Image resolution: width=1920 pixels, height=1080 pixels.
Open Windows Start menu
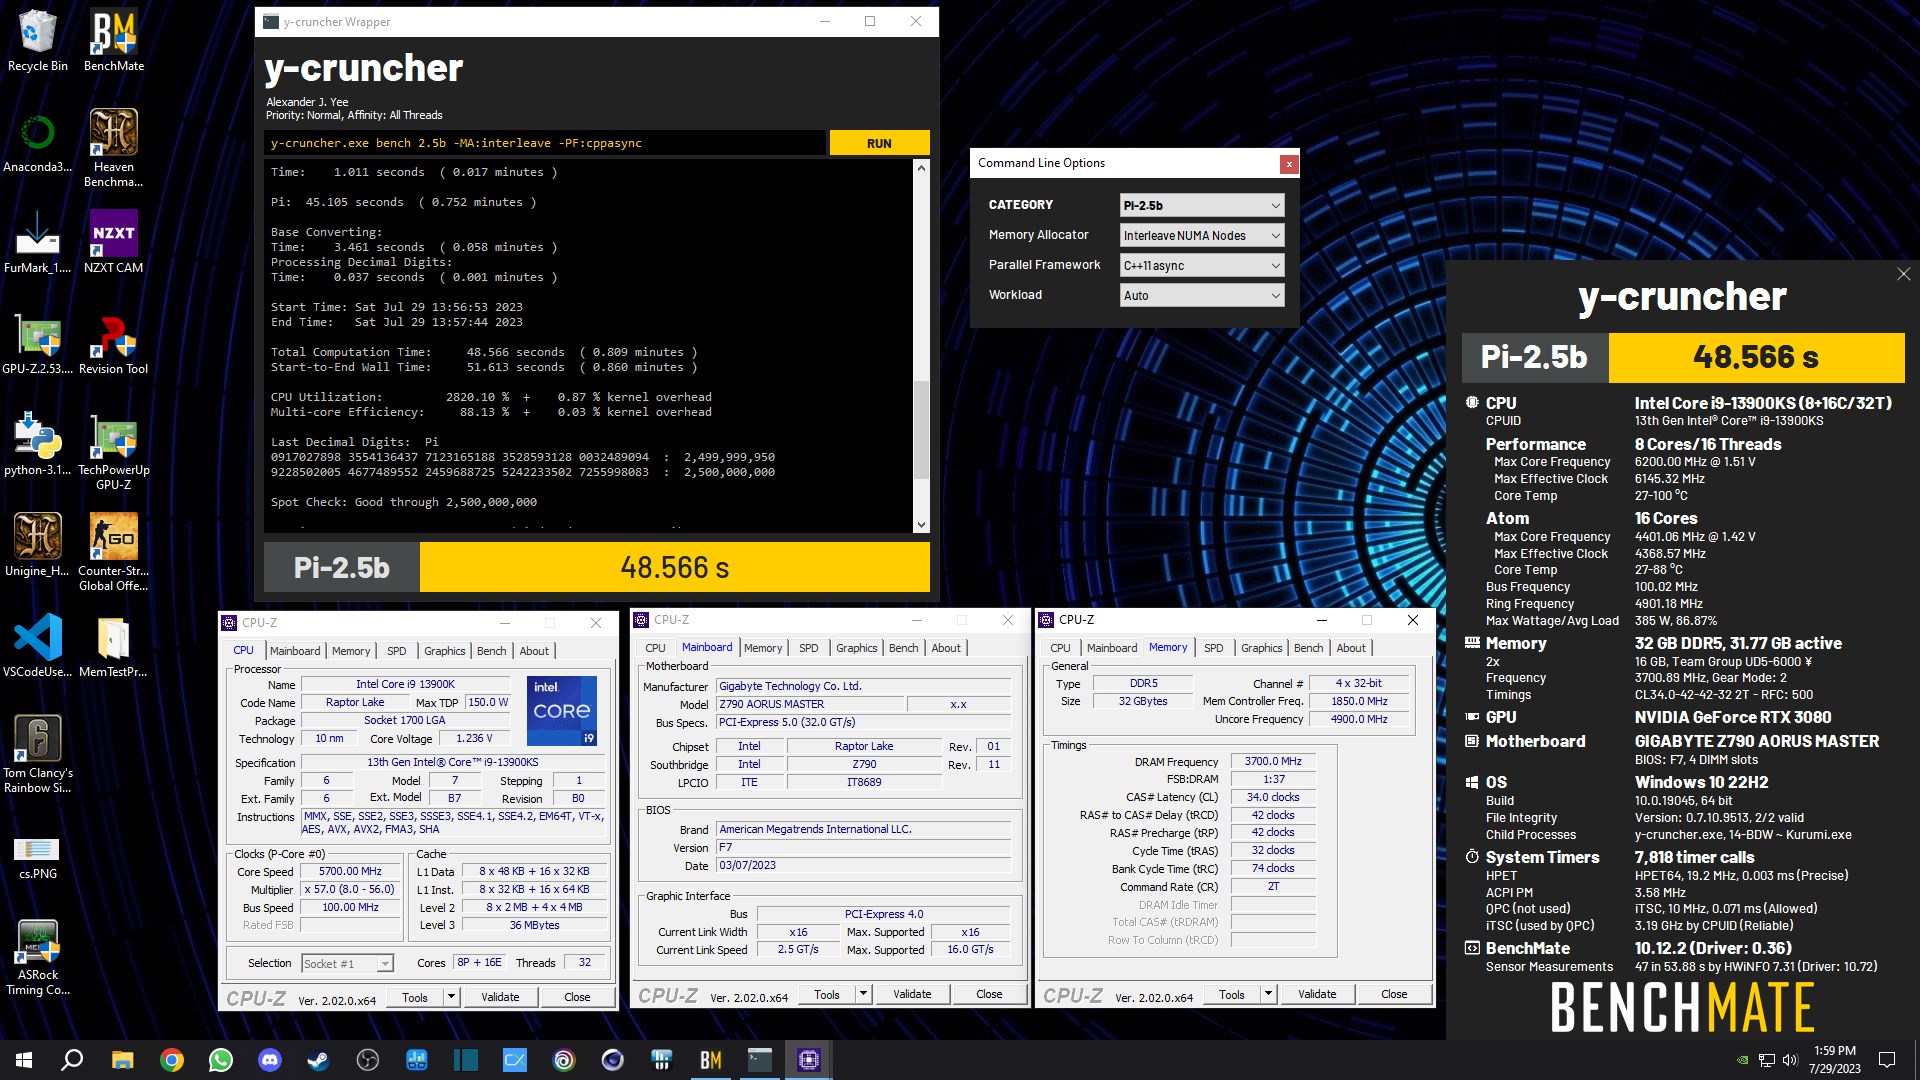tap(24, 1060)
